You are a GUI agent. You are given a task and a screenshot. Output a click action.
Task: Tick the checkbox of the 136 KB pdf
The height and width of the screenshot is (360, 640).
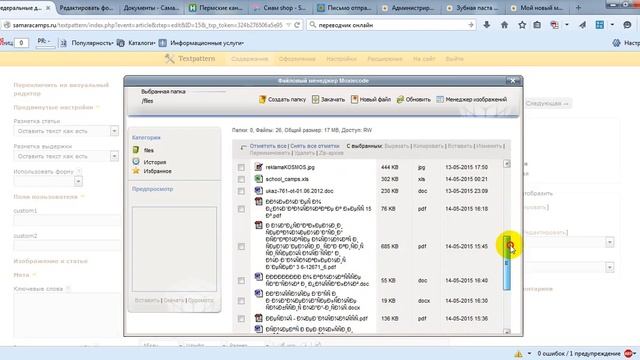pos(241,318)
